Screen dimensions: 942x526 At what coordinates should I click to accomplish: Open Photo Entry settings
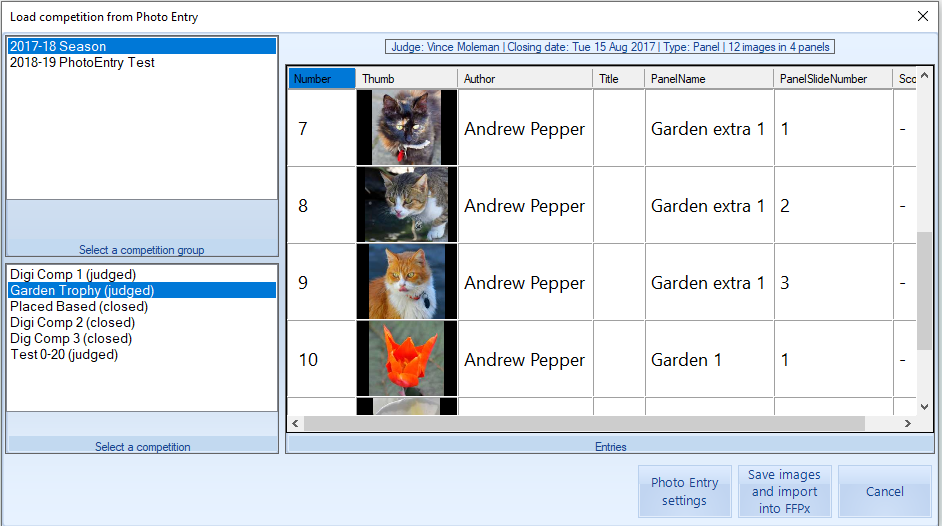(x=684, y=491)
